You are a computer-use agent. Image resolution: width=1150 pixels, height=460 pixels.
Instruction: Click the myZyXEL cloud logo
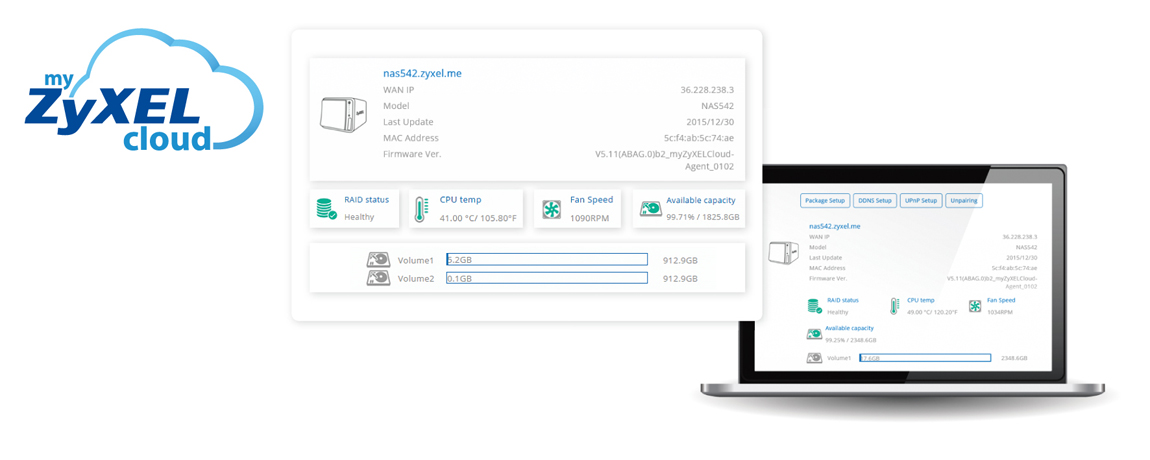(x=144, y=91)
